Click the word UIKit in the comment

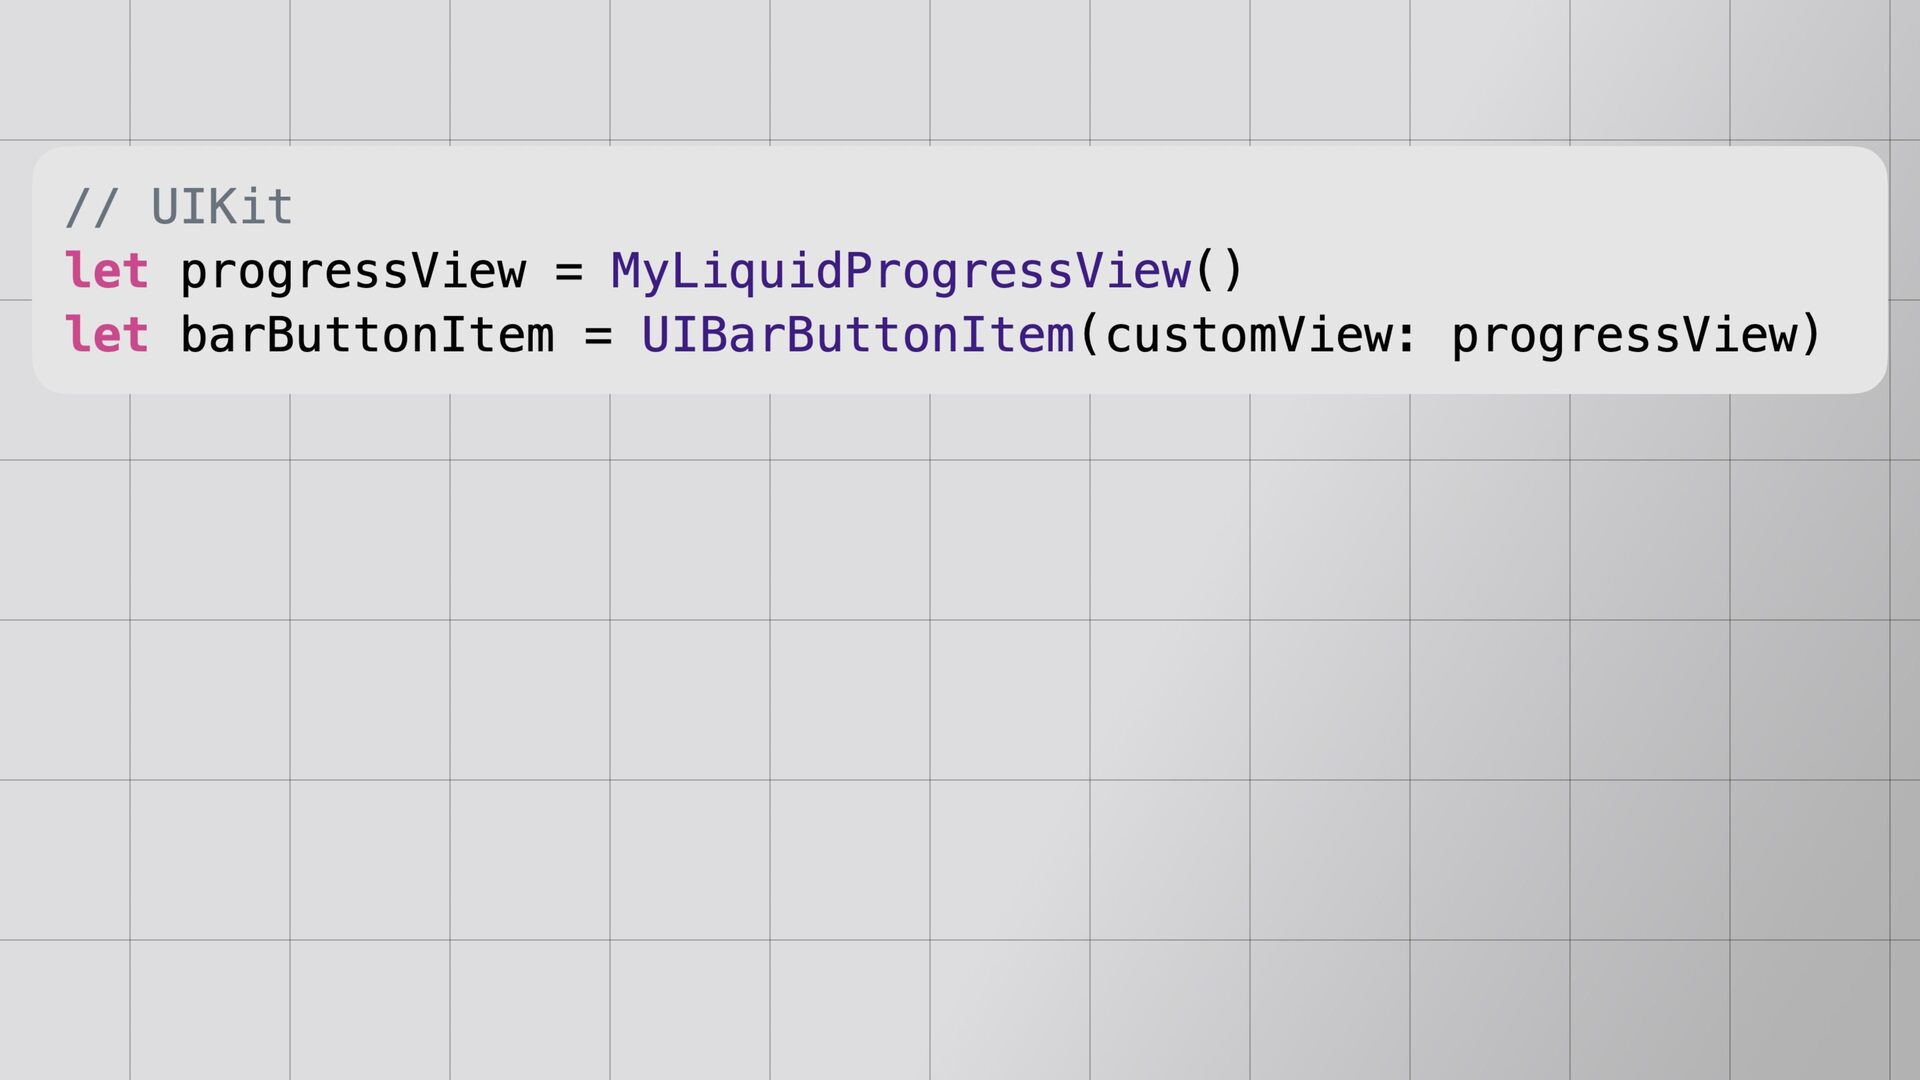pyautogui.click(x=222, y=208)
